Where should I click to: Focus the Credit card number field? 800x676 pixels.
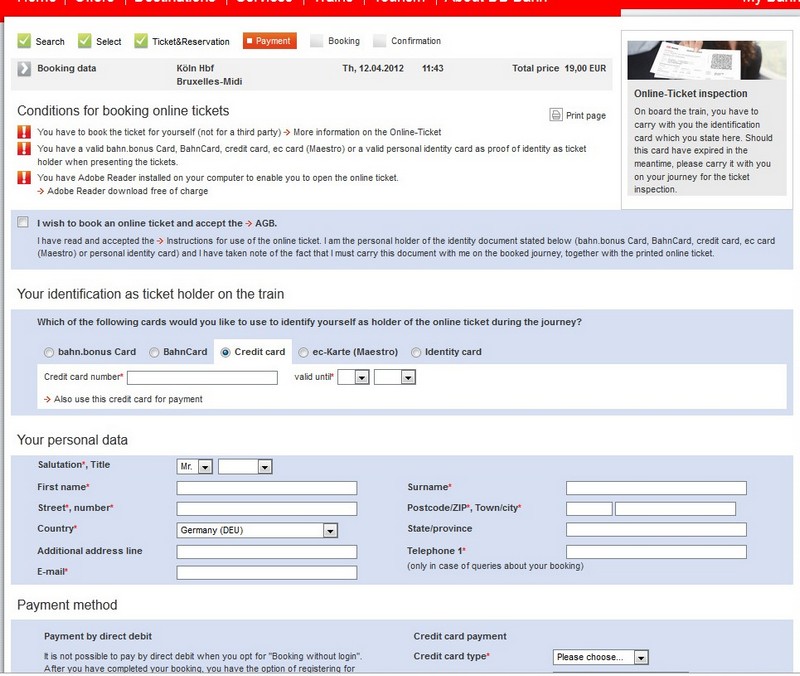tap(203, 378)
